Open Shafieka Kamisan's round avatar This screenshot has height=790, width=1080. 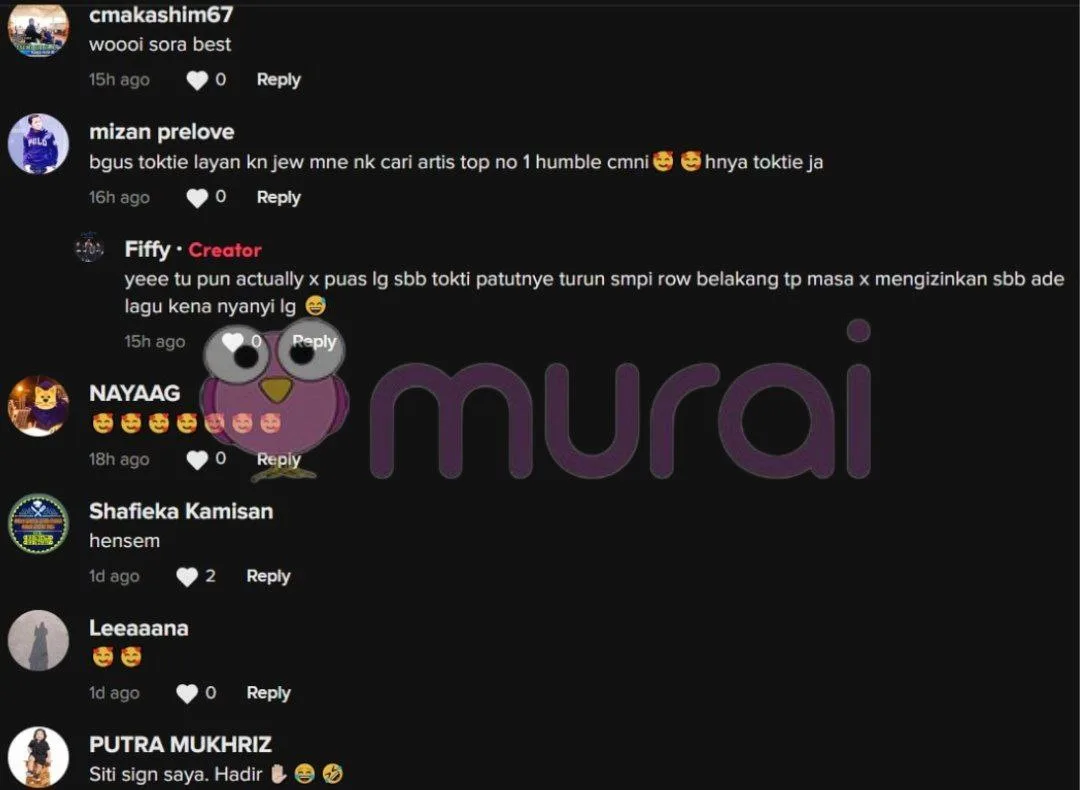38,523
